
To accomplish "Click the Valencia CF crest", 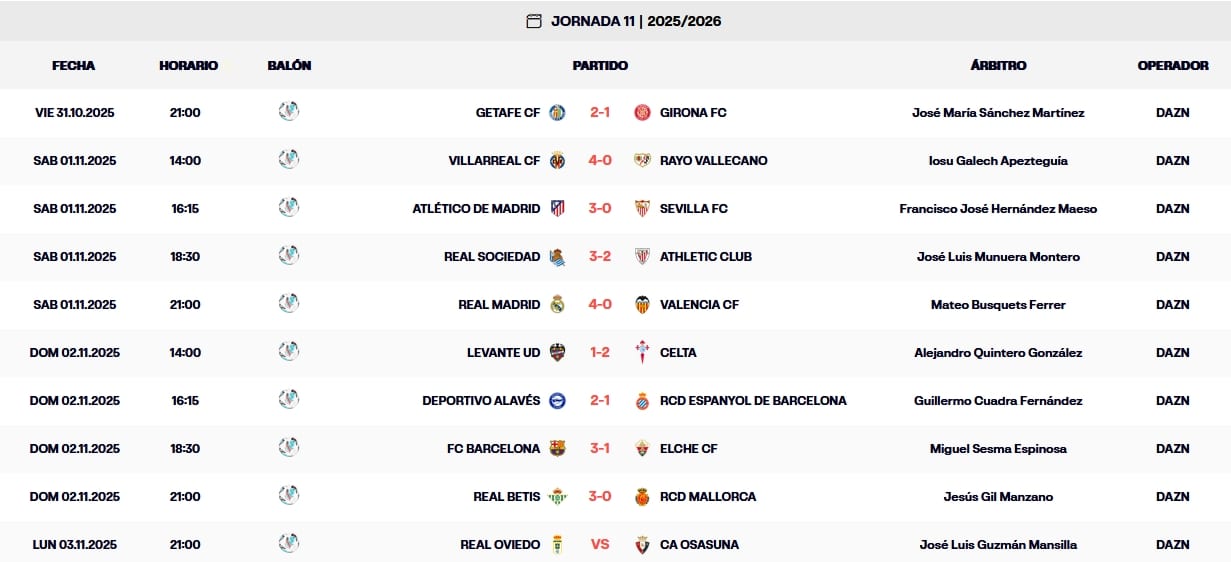I will click(x=643, y=305).
